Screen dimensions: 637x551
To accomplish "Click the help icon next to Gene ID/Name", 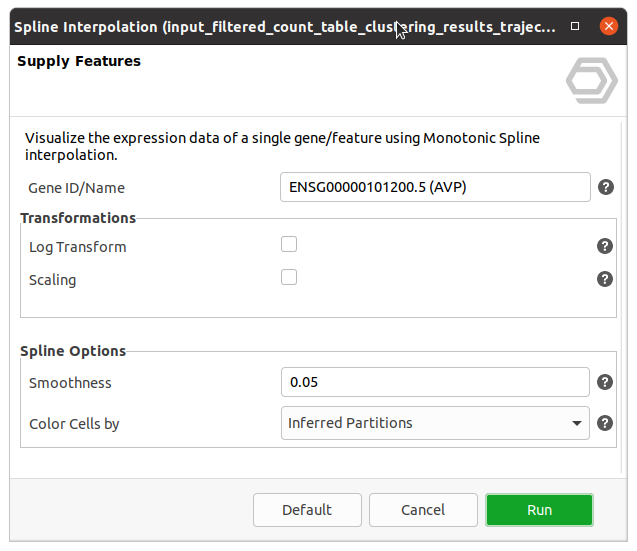I will 605,187.
